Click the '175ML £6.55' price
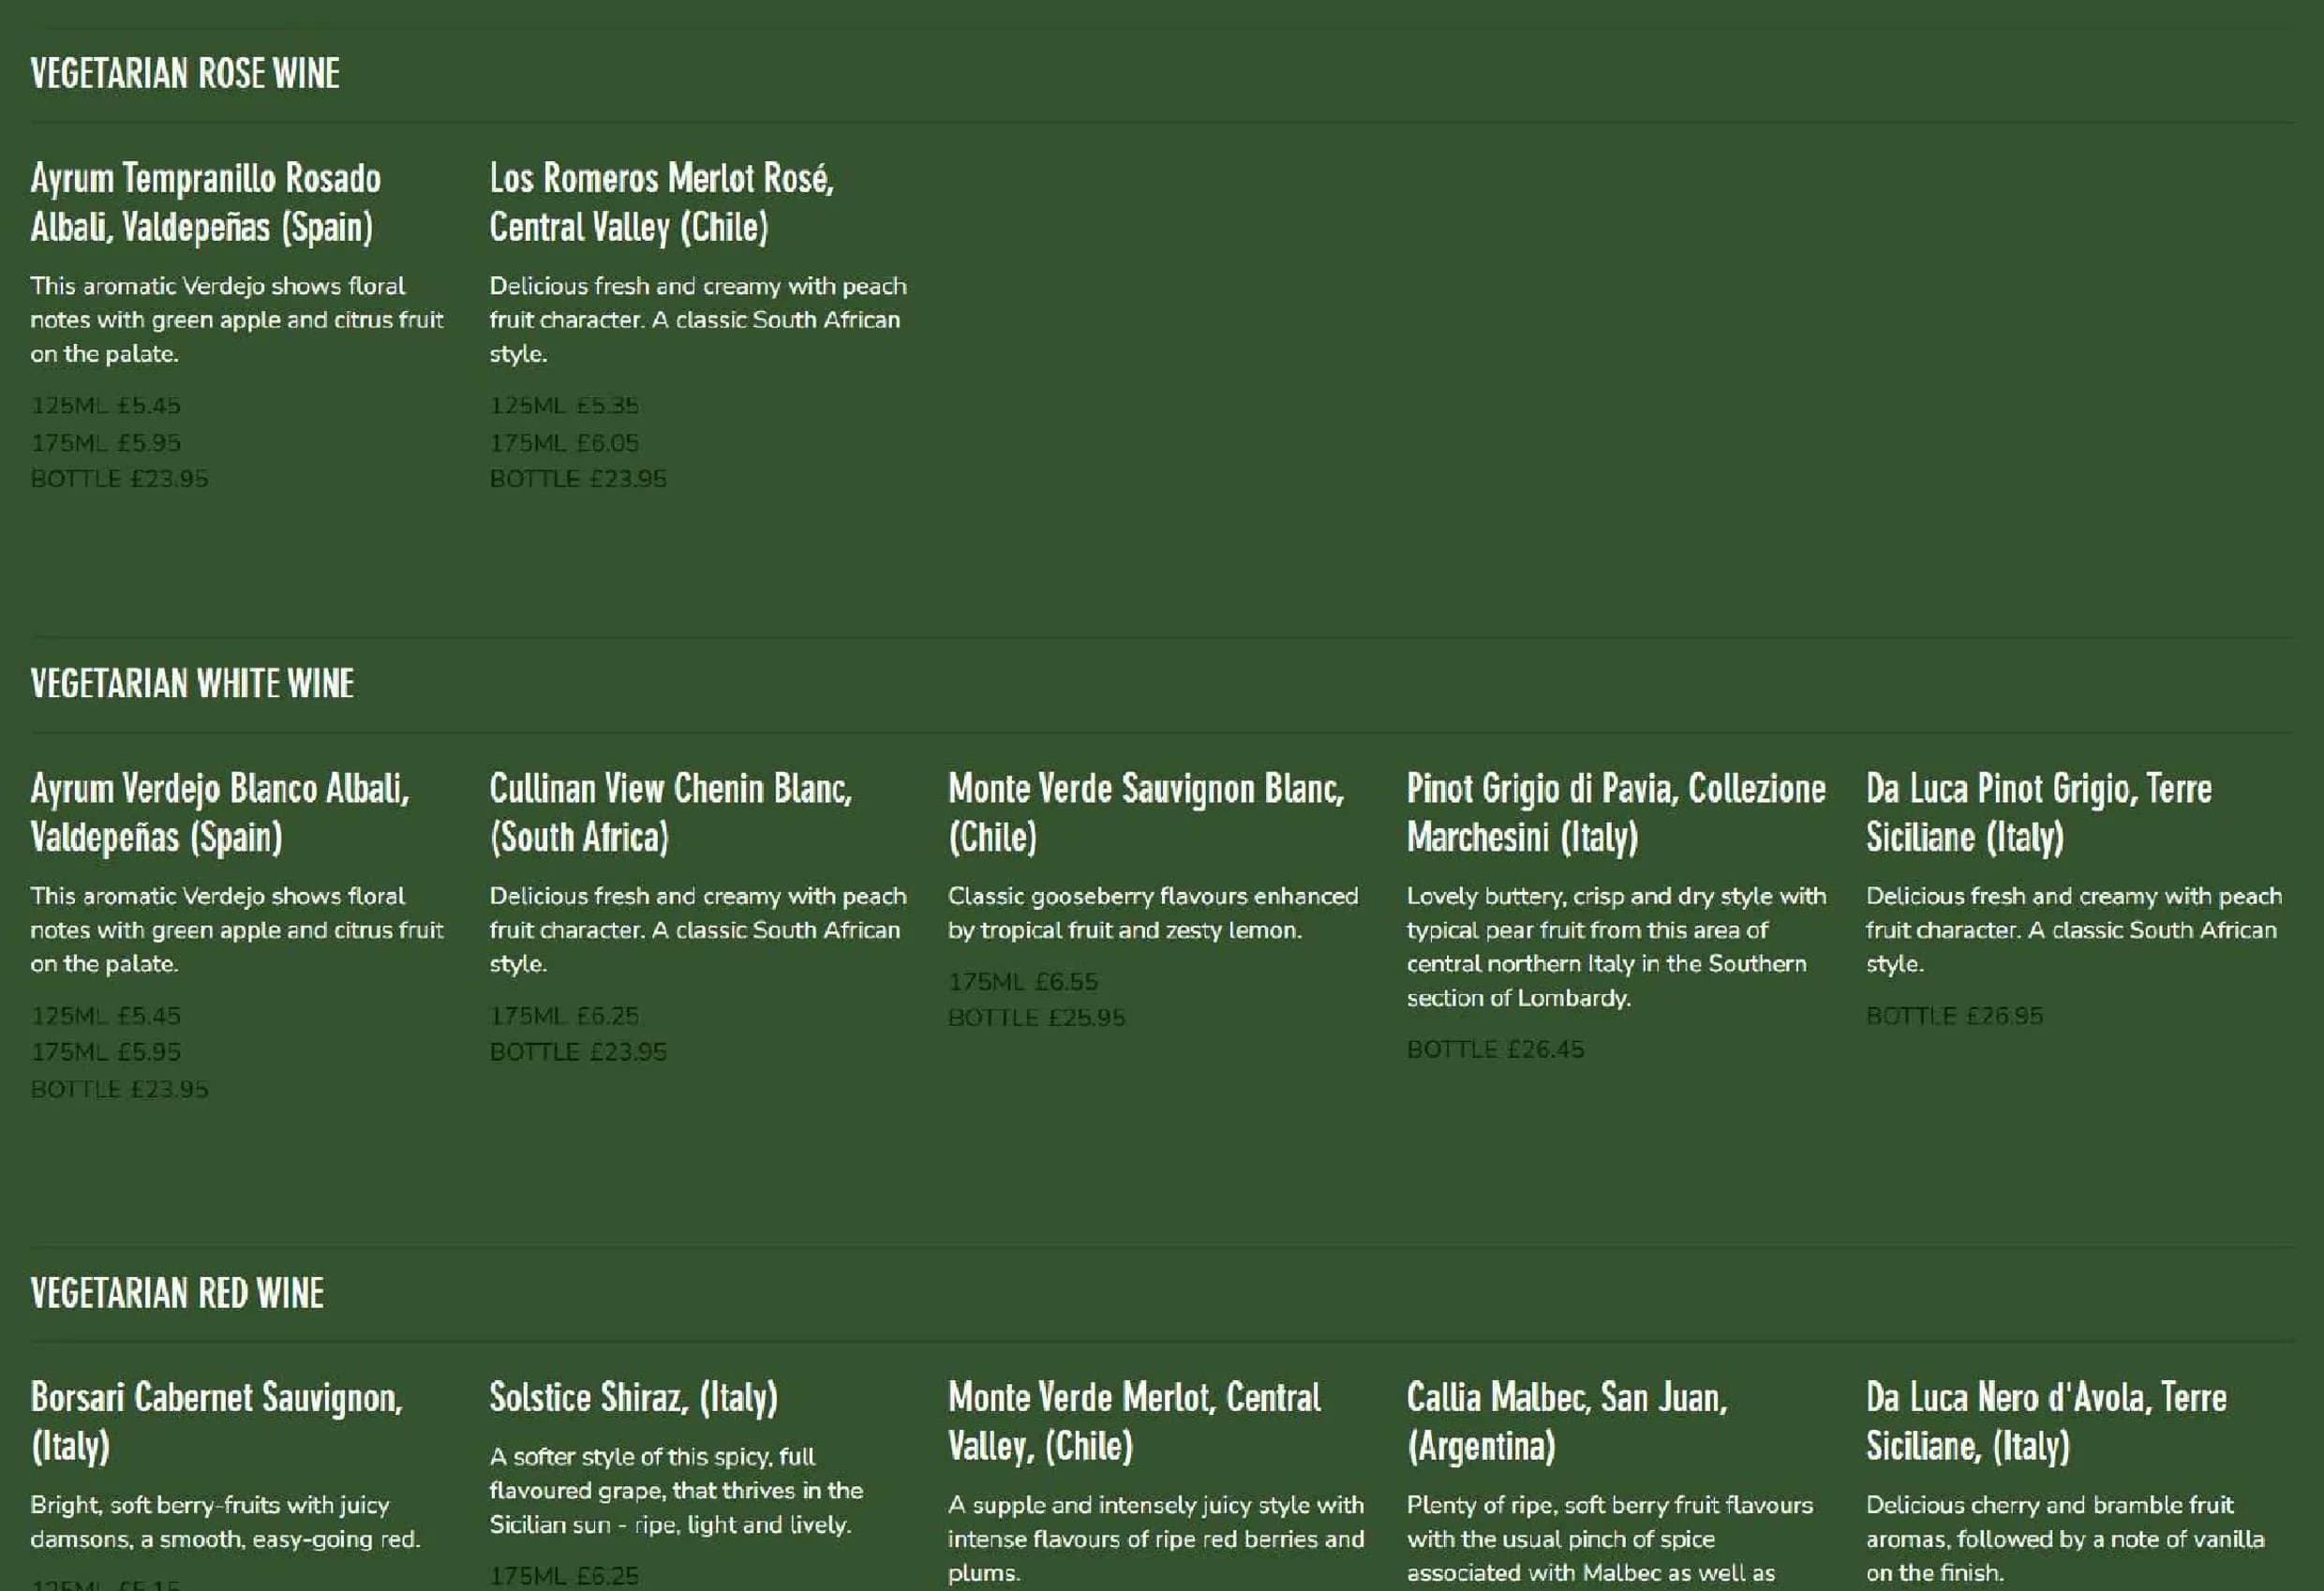2324x1591 pixels. [1023, 982]
